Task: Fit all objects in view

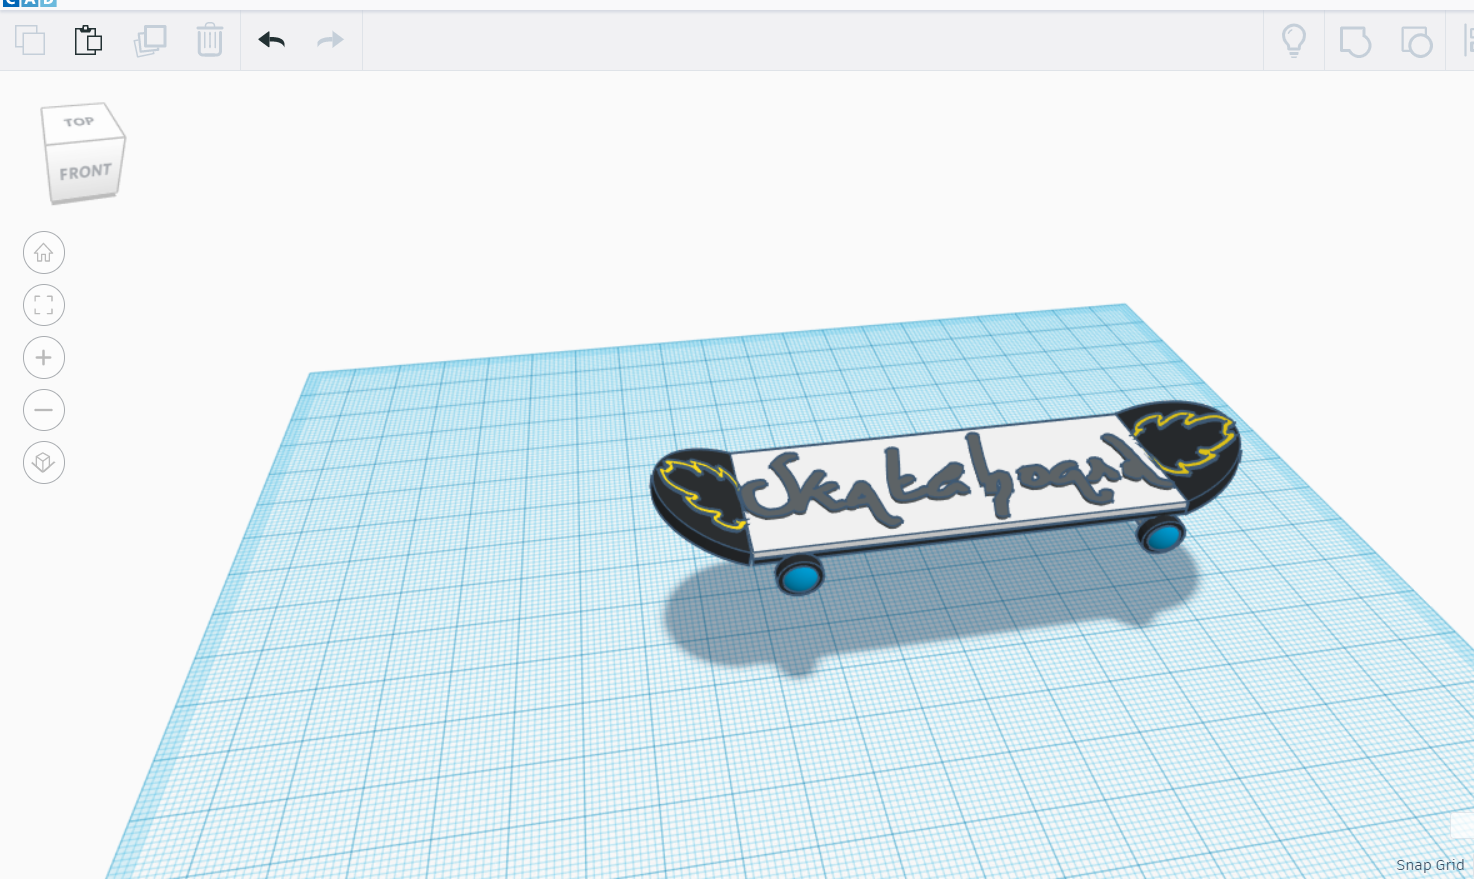Action: coord(44,305)
